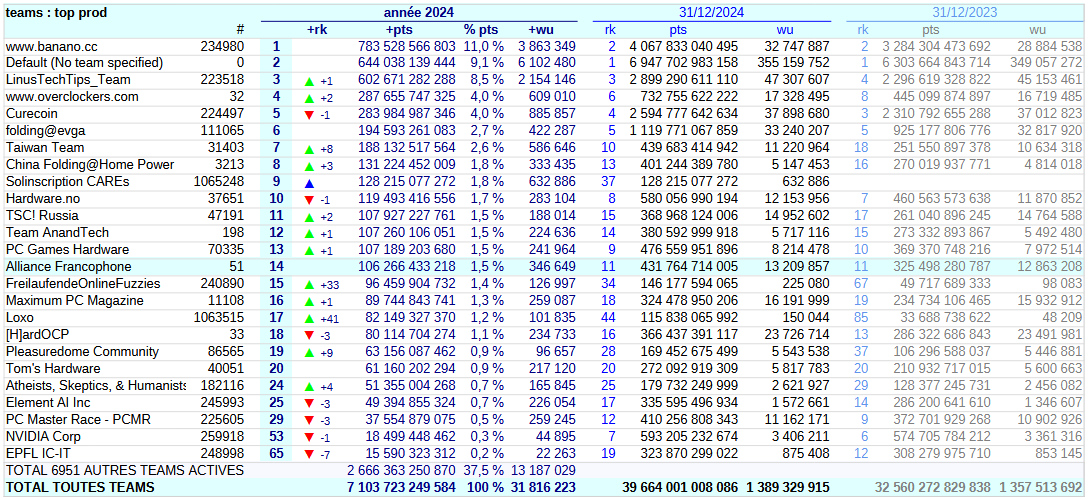Click the blue up arrow for Solinscription CAREs

[x=309, y=182]
